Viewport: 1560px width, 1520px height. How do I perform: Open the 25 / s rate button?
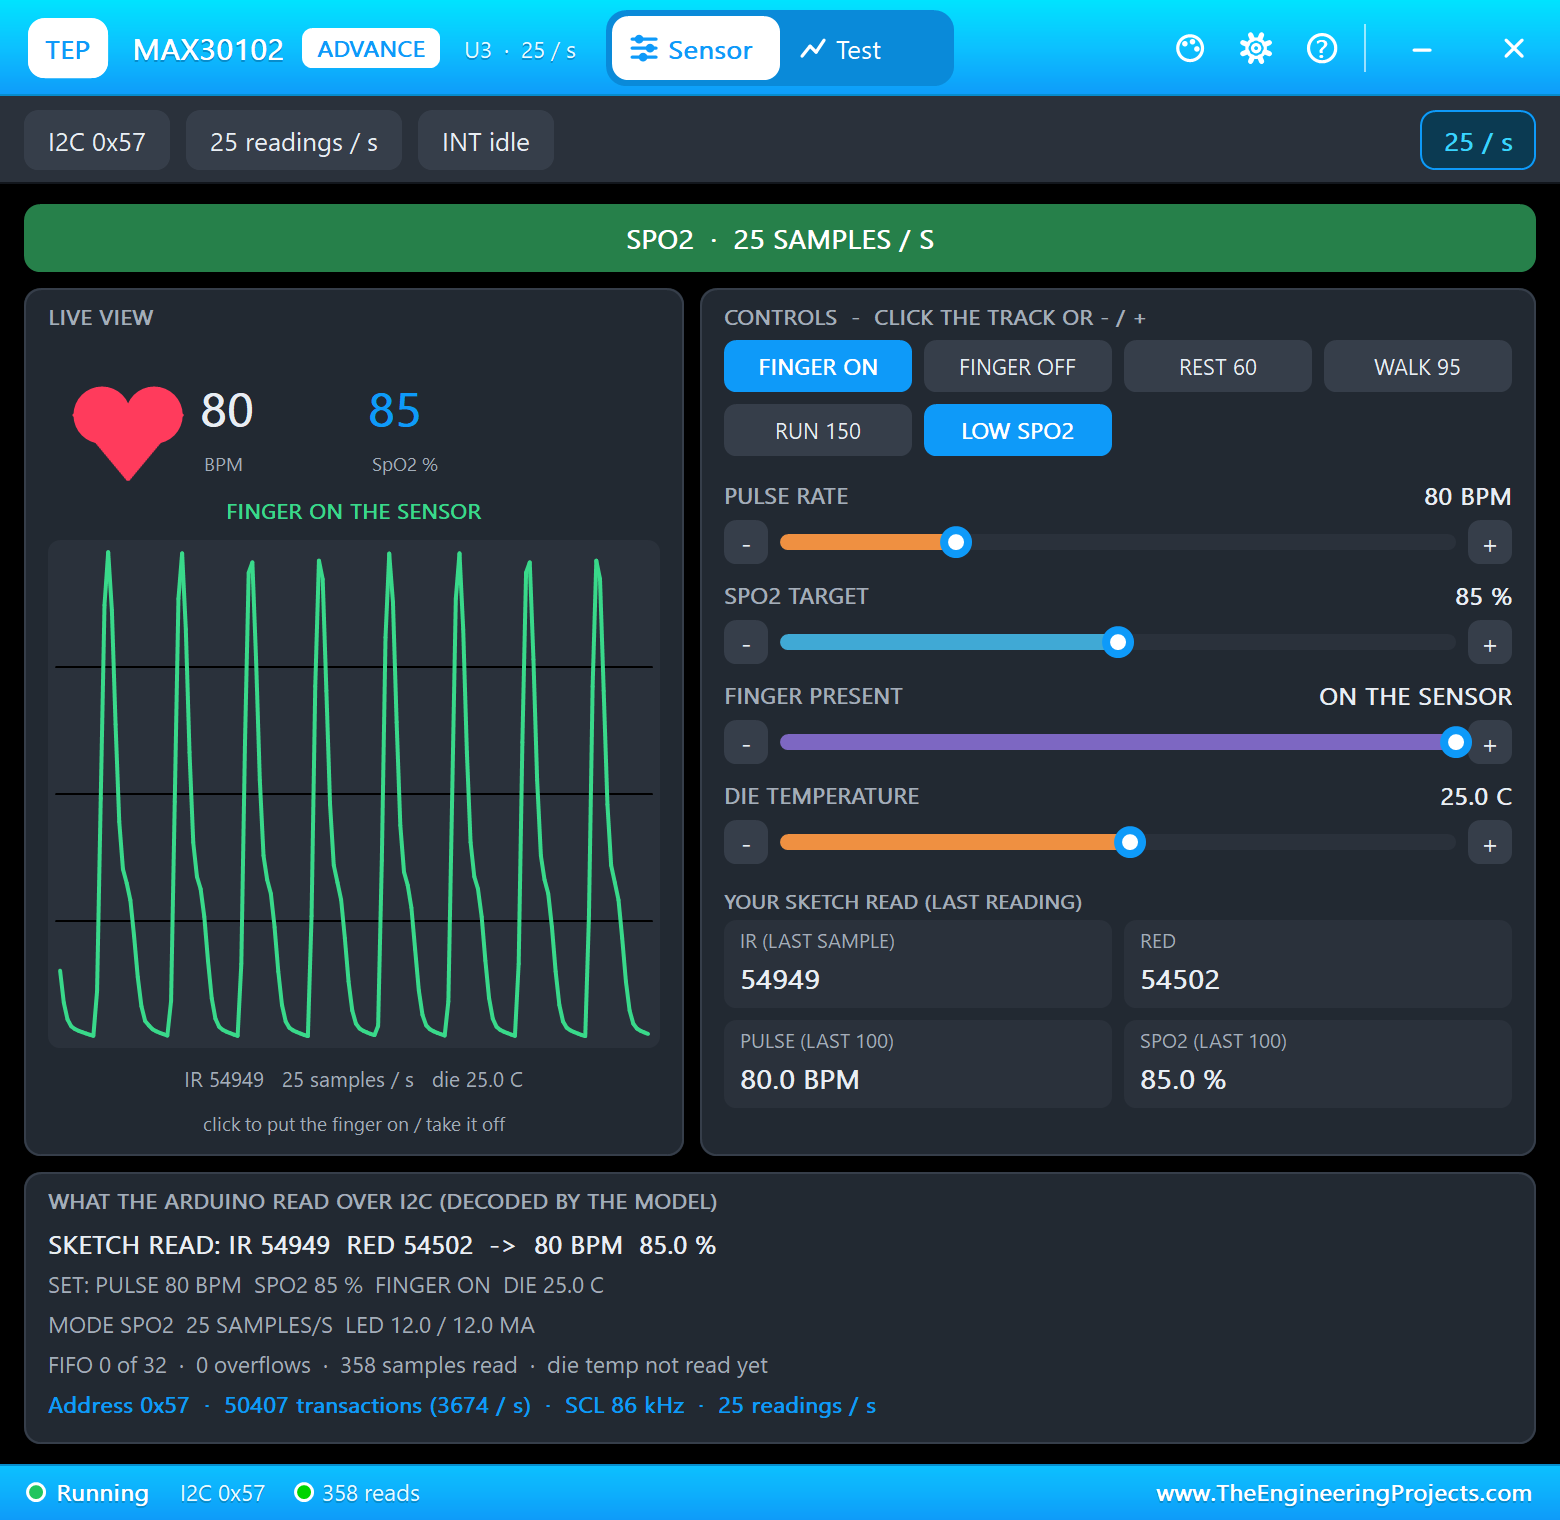pos(1478,140)
